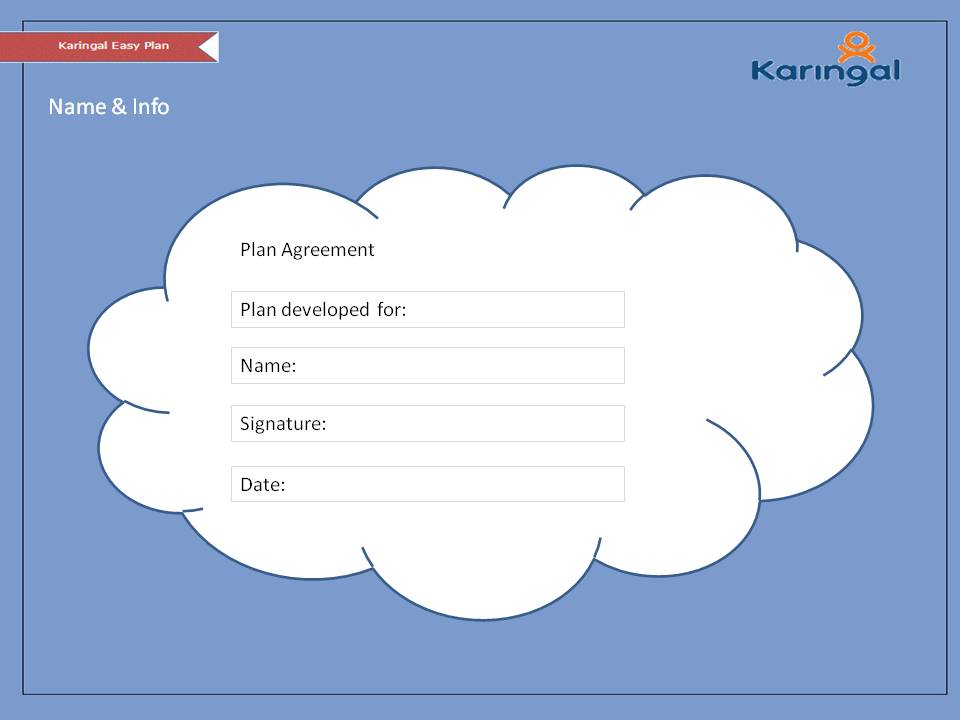The height and width of the screenshot is (720, 960).
Task: Click the 'Plan developed for:' label text
Action: (x=323, y=310)
